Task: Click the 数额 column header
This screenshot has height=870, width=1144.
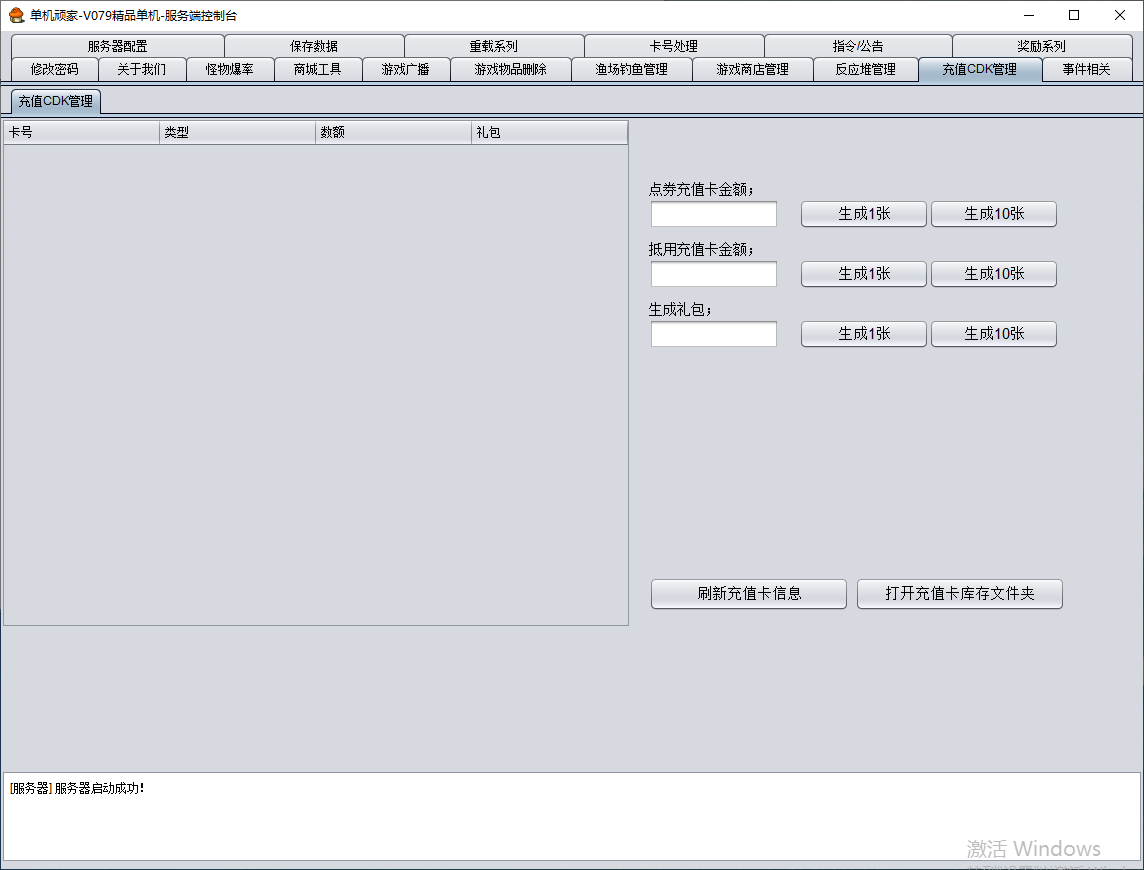Action: point(393,132)
